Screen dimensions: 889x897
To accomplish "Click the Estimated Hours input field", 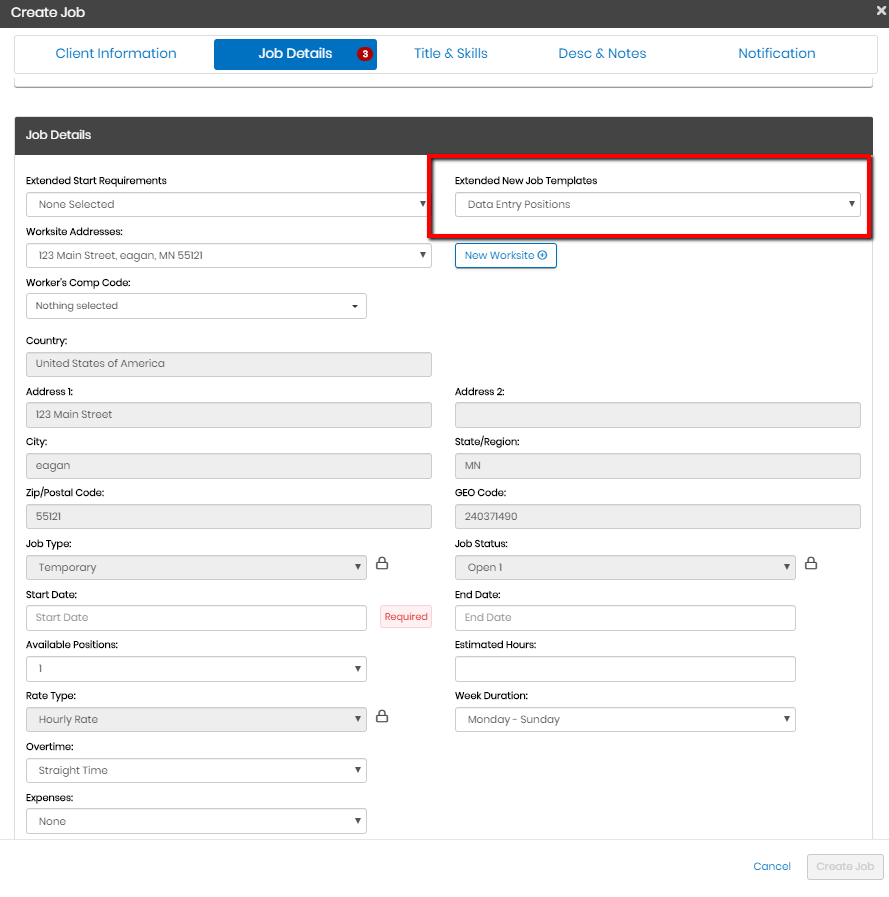I will (625, 669).
